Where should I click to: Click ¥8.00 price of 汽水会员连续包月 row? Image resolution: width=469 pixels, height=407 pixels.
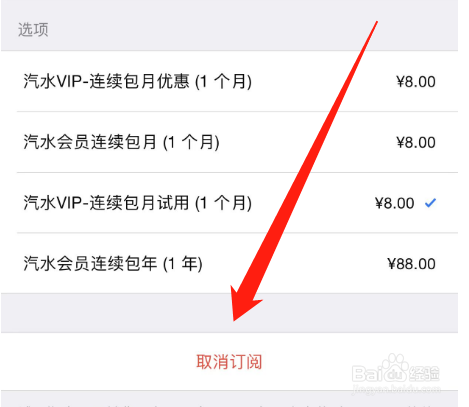pos(416,143)
